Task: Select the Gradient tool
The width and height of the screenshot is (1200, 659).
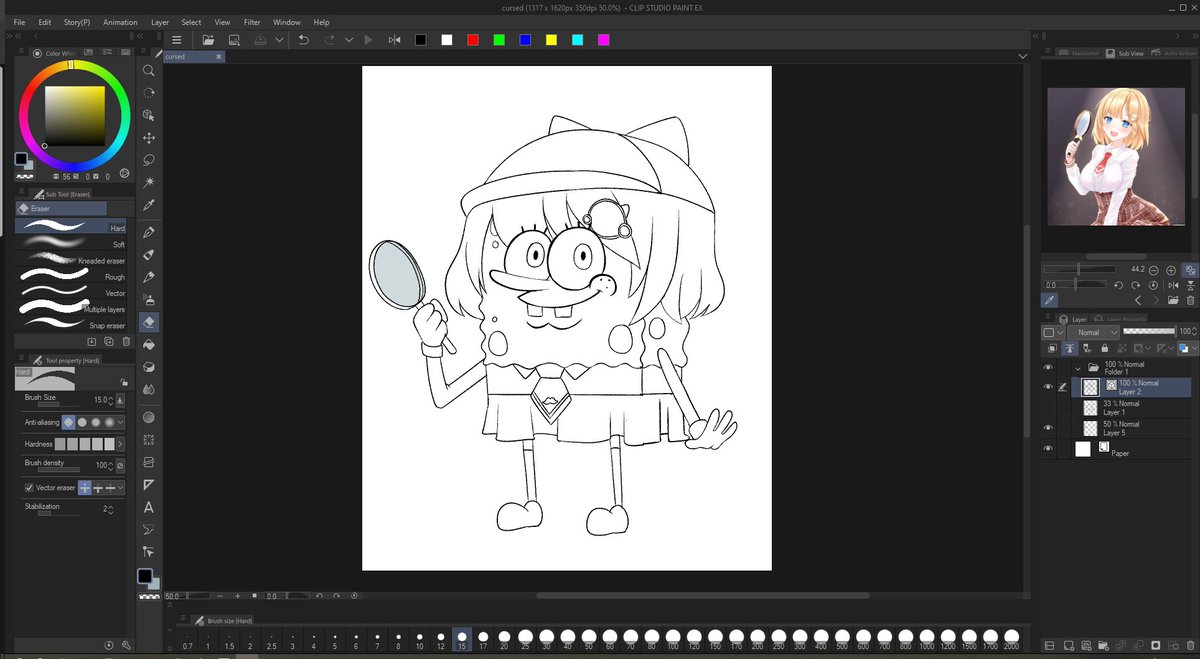Action: pos(149,417)
